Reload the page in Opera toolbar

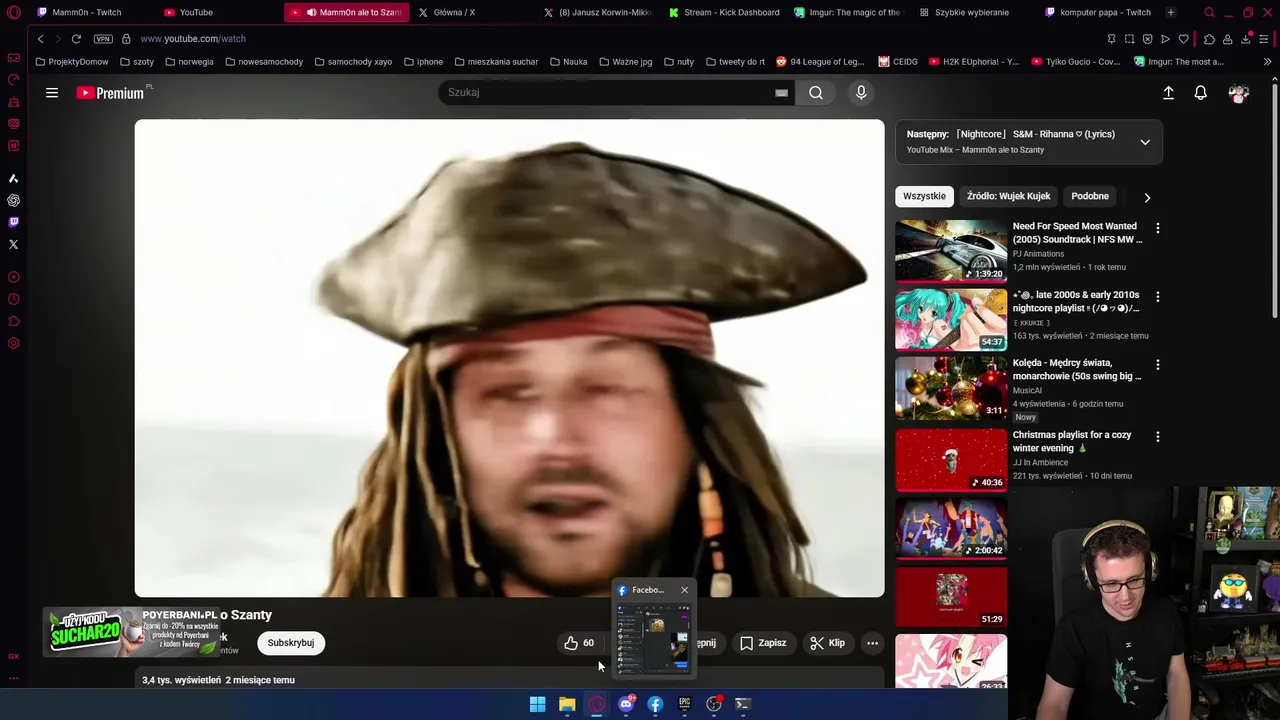click(x=76, y=39)
